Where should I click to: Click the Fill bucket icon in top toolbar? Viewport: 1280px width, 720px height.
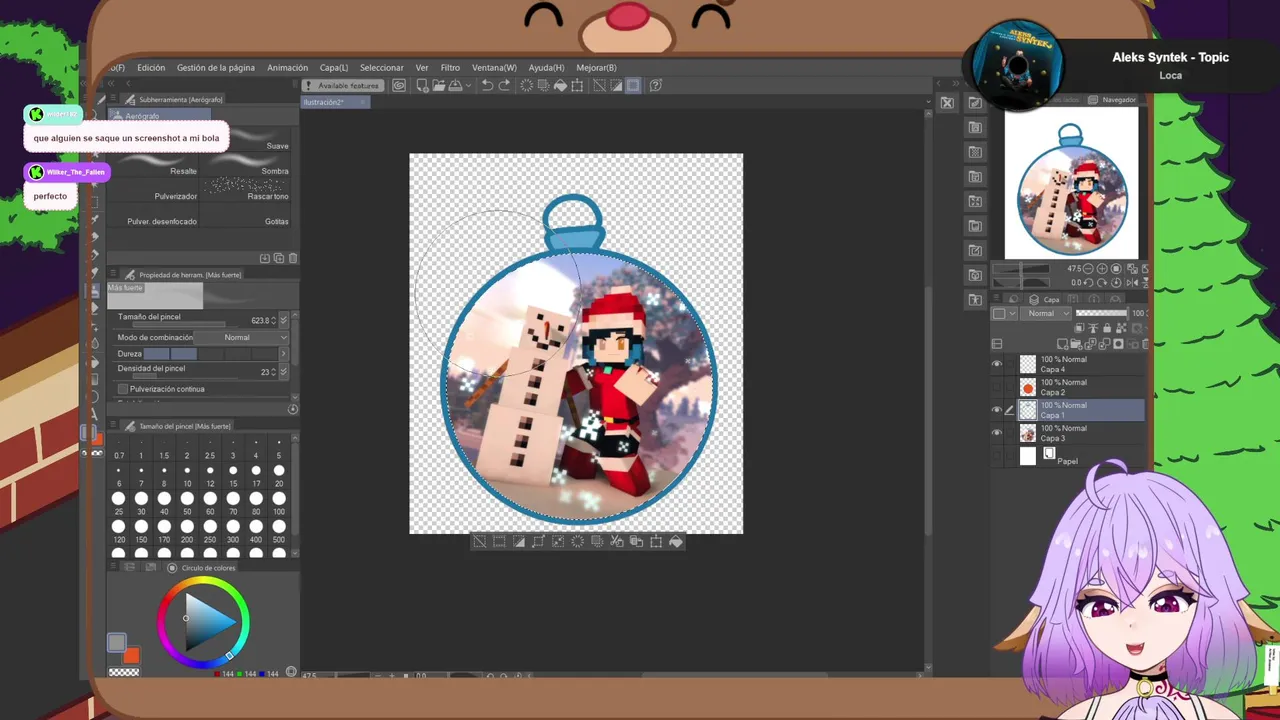pyautogui.click(x=560, y=85)
